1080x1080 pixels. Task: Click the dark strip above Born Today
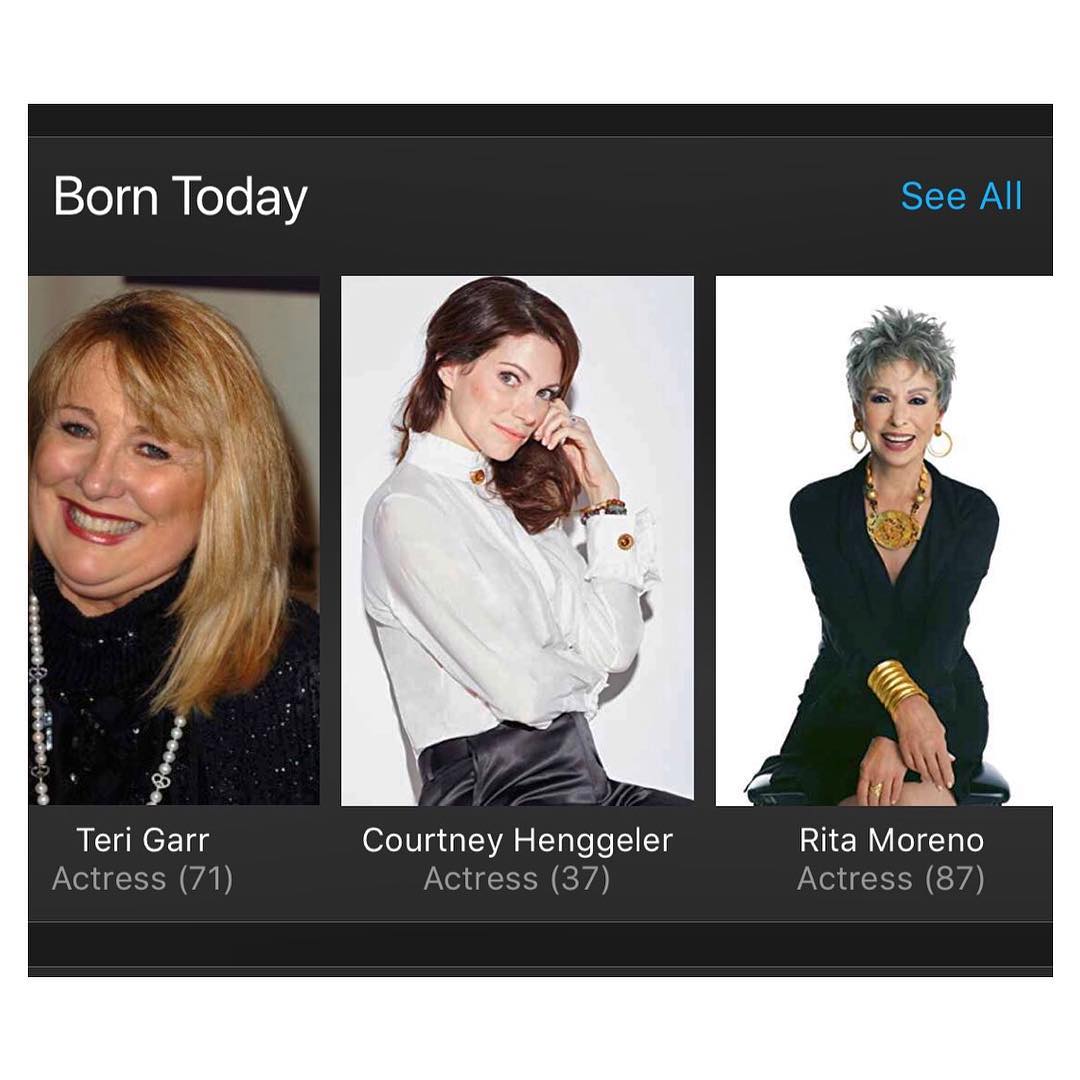tap(540, 121)
